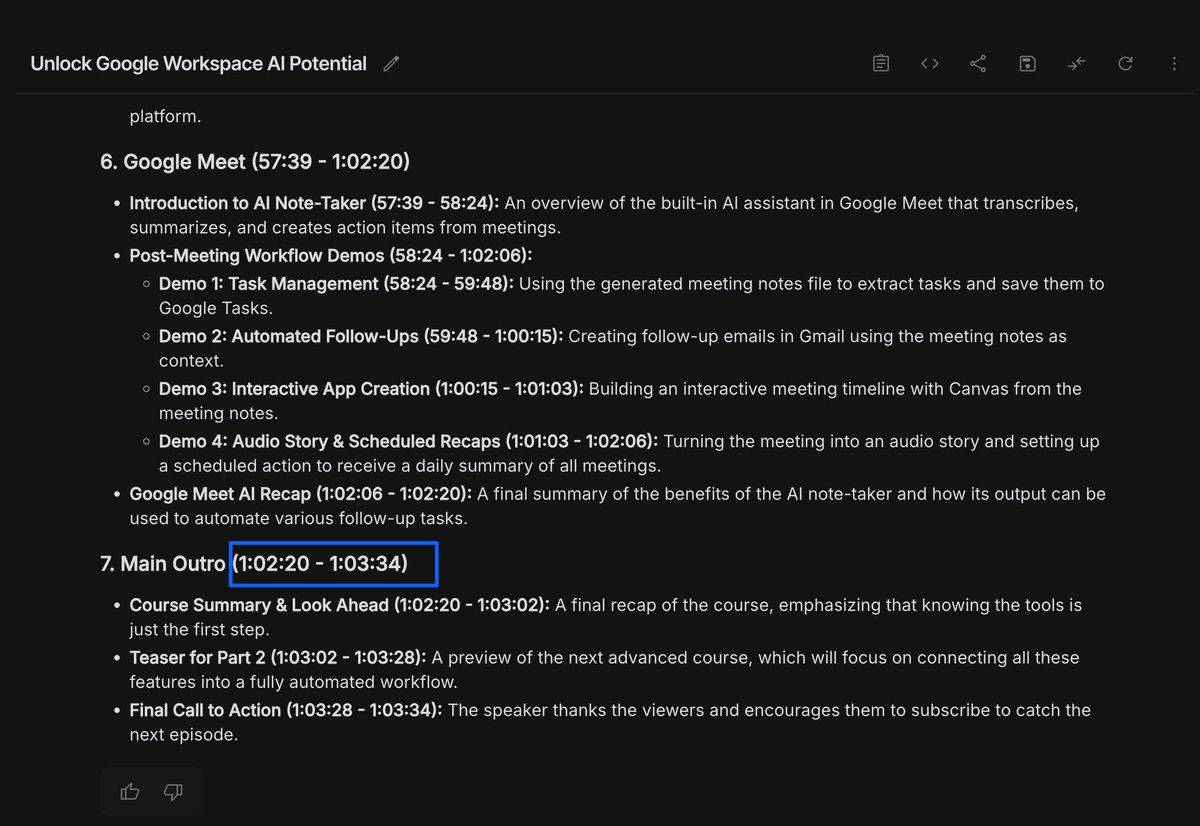
Task: Click the collapse arrows icon
Action: coord(1076,64)
